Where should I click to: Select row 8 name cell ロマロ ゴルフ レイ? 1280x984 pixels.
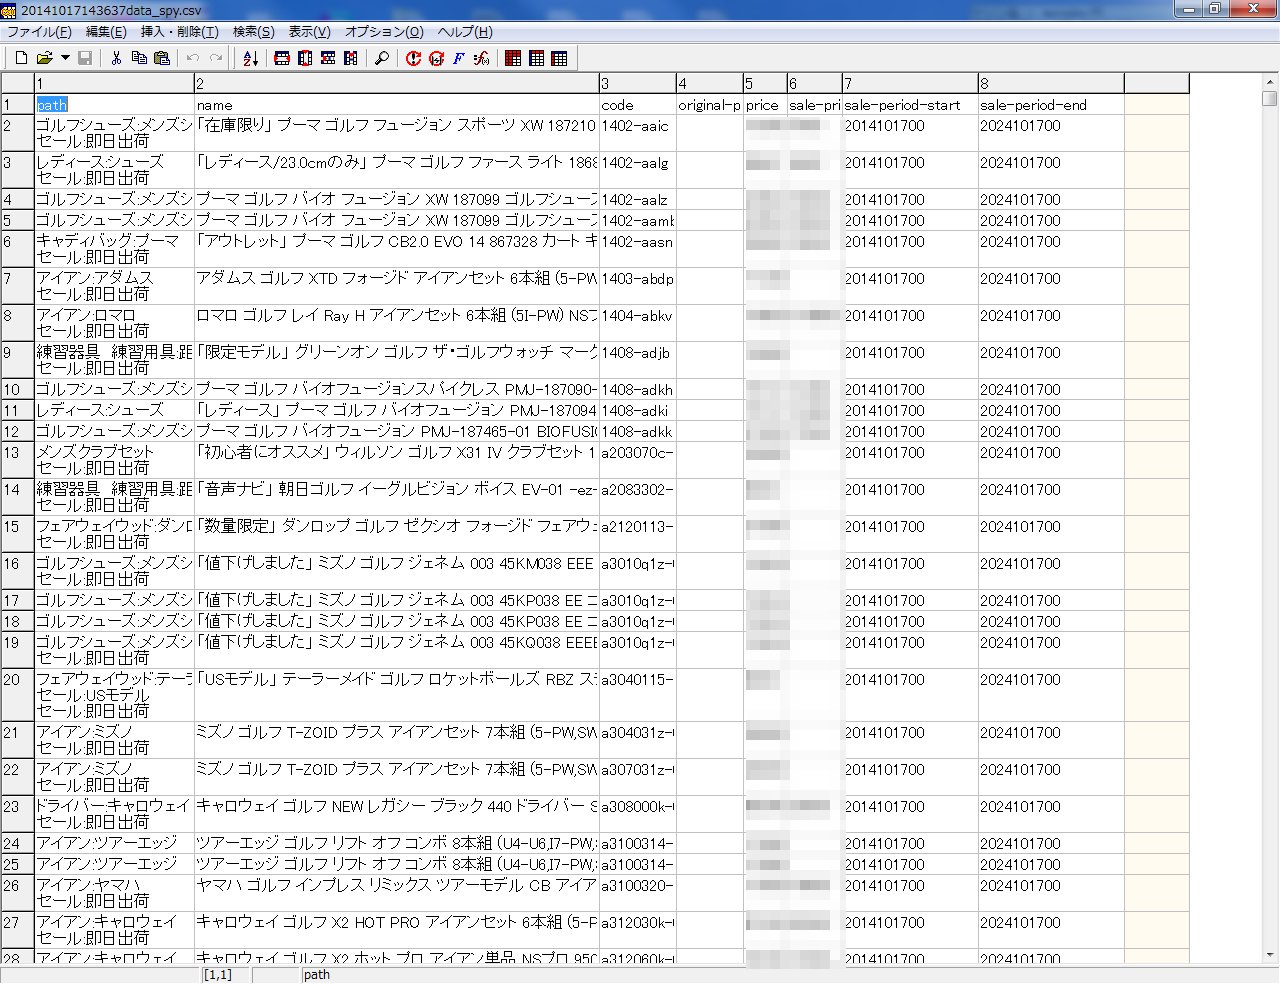pyautogui.click(x=397, y=323)
